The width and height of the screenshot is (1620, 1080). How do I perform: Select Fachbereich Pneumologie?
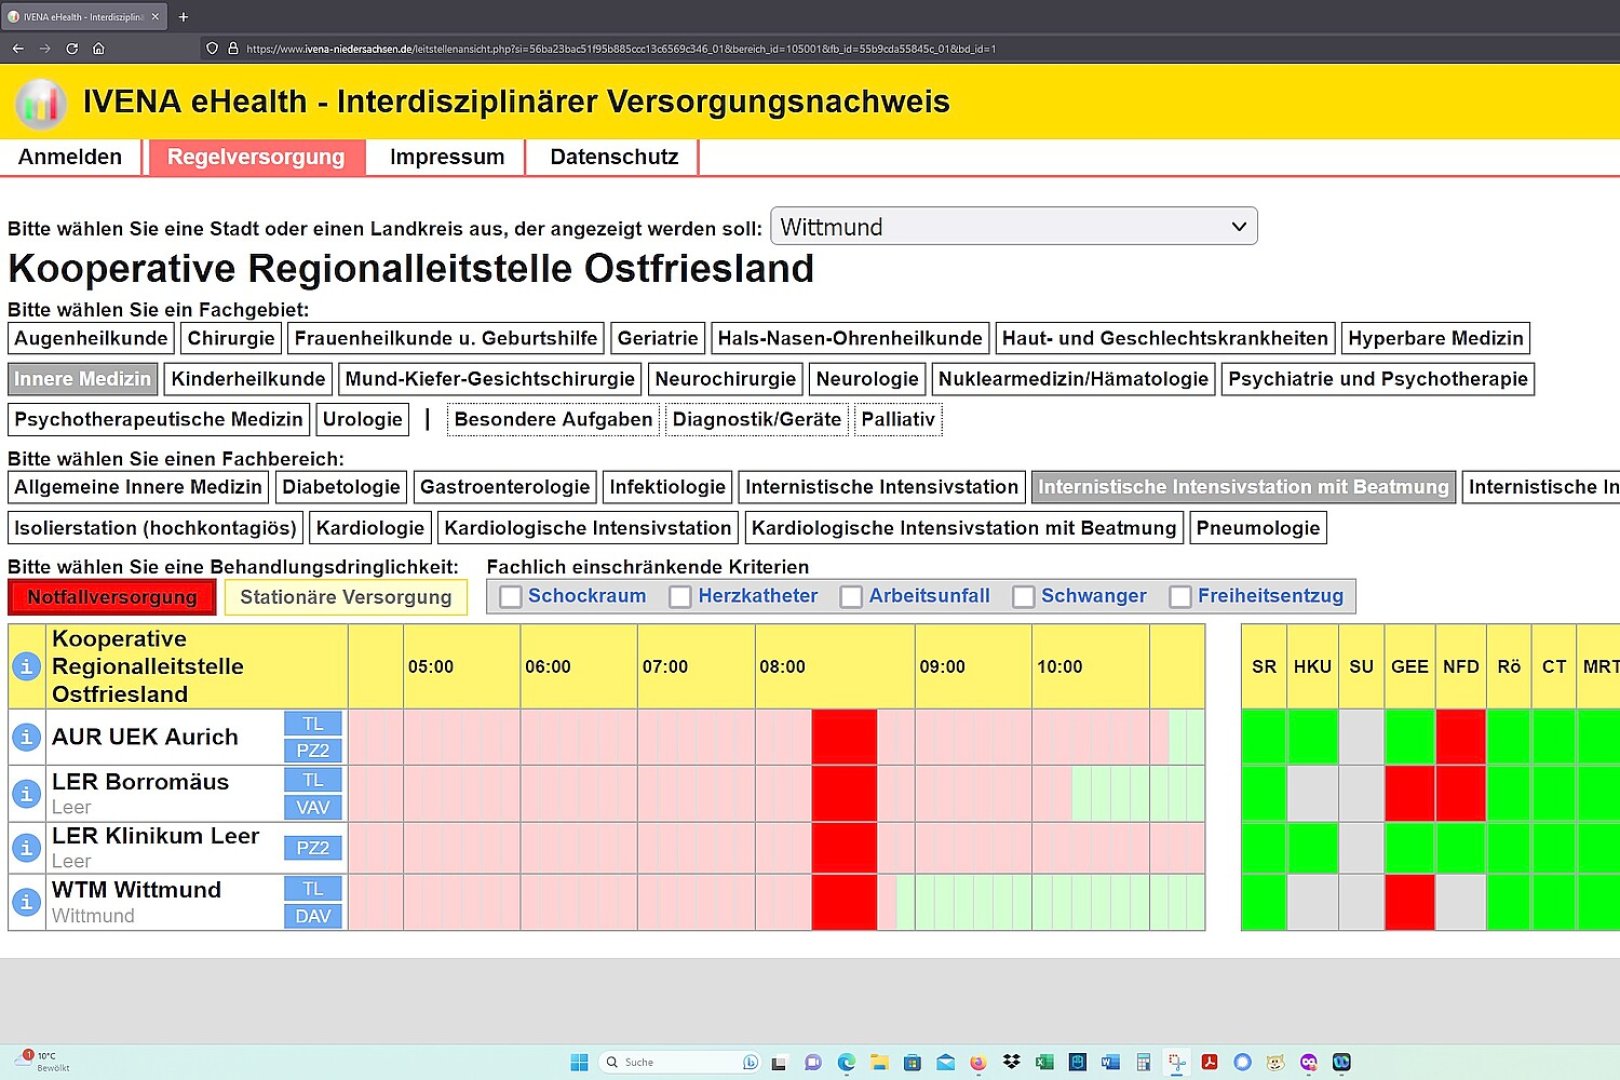point(1258,528)
